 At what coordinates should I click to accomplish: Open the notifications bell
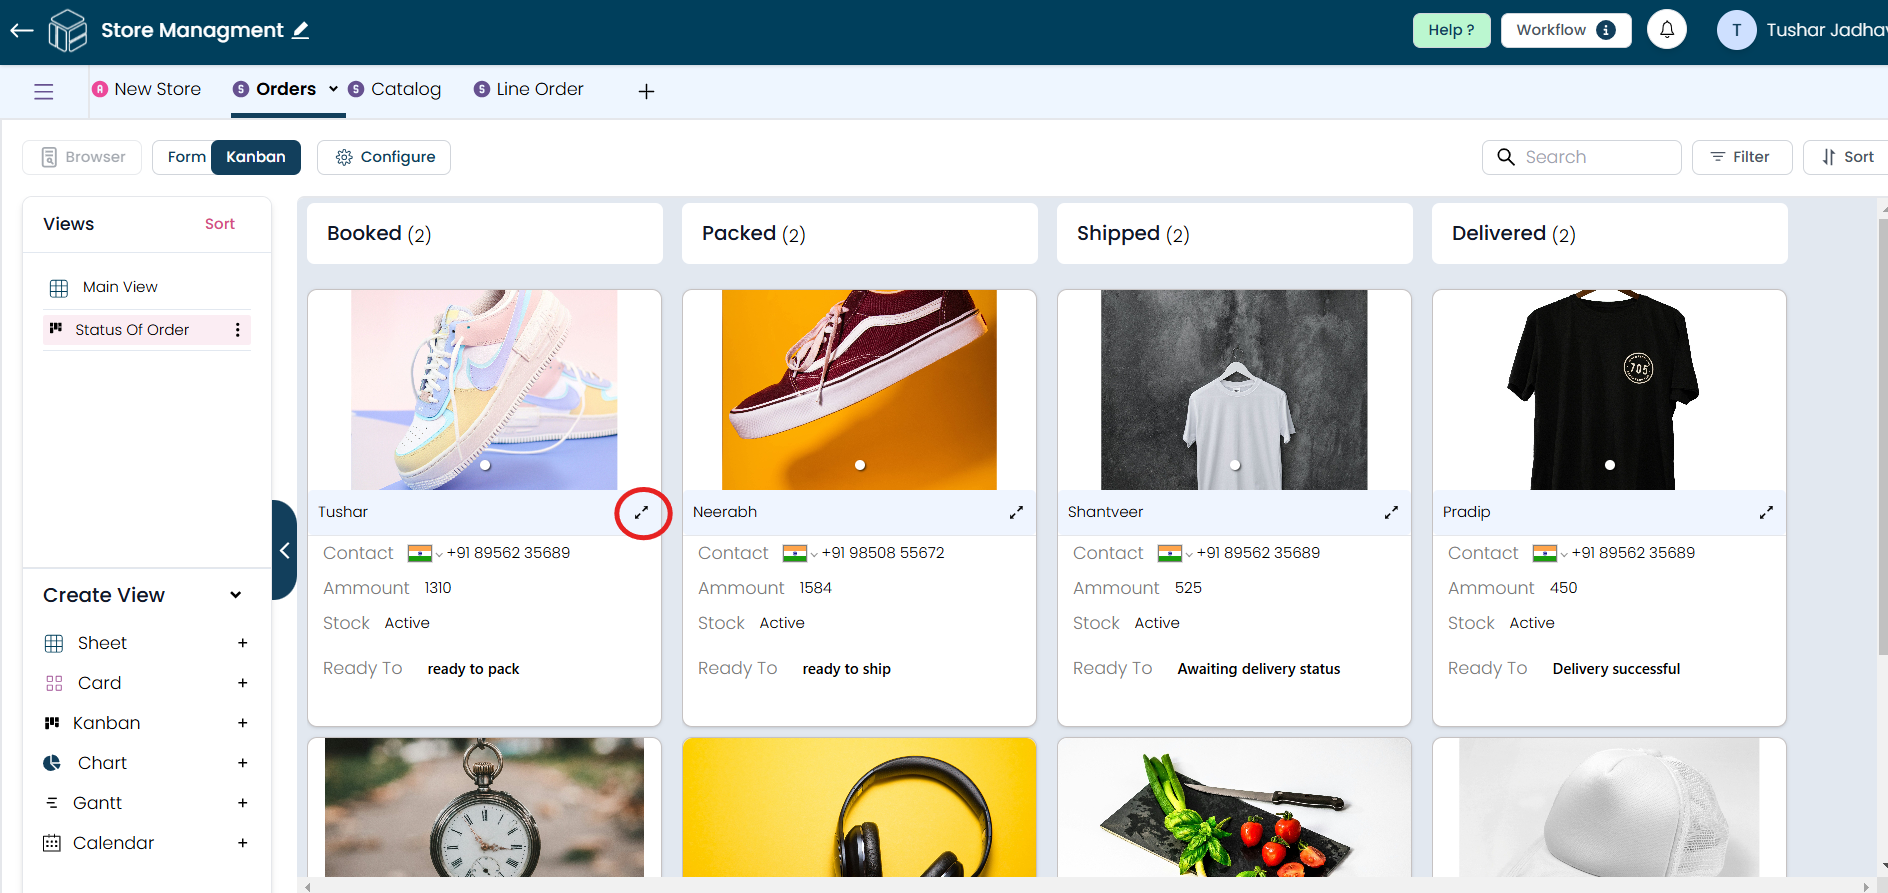(1667, 30)
